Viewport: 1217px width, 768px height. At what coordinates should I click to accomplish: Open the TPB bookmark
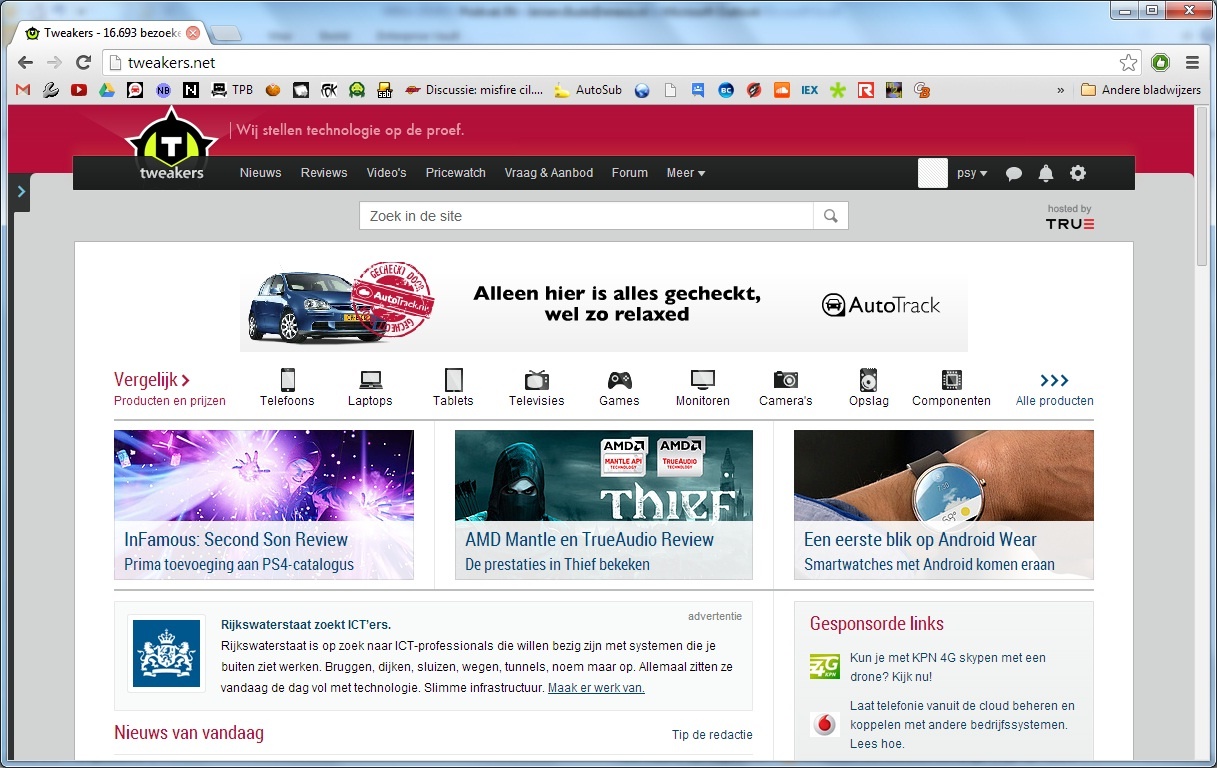point(232,90)
